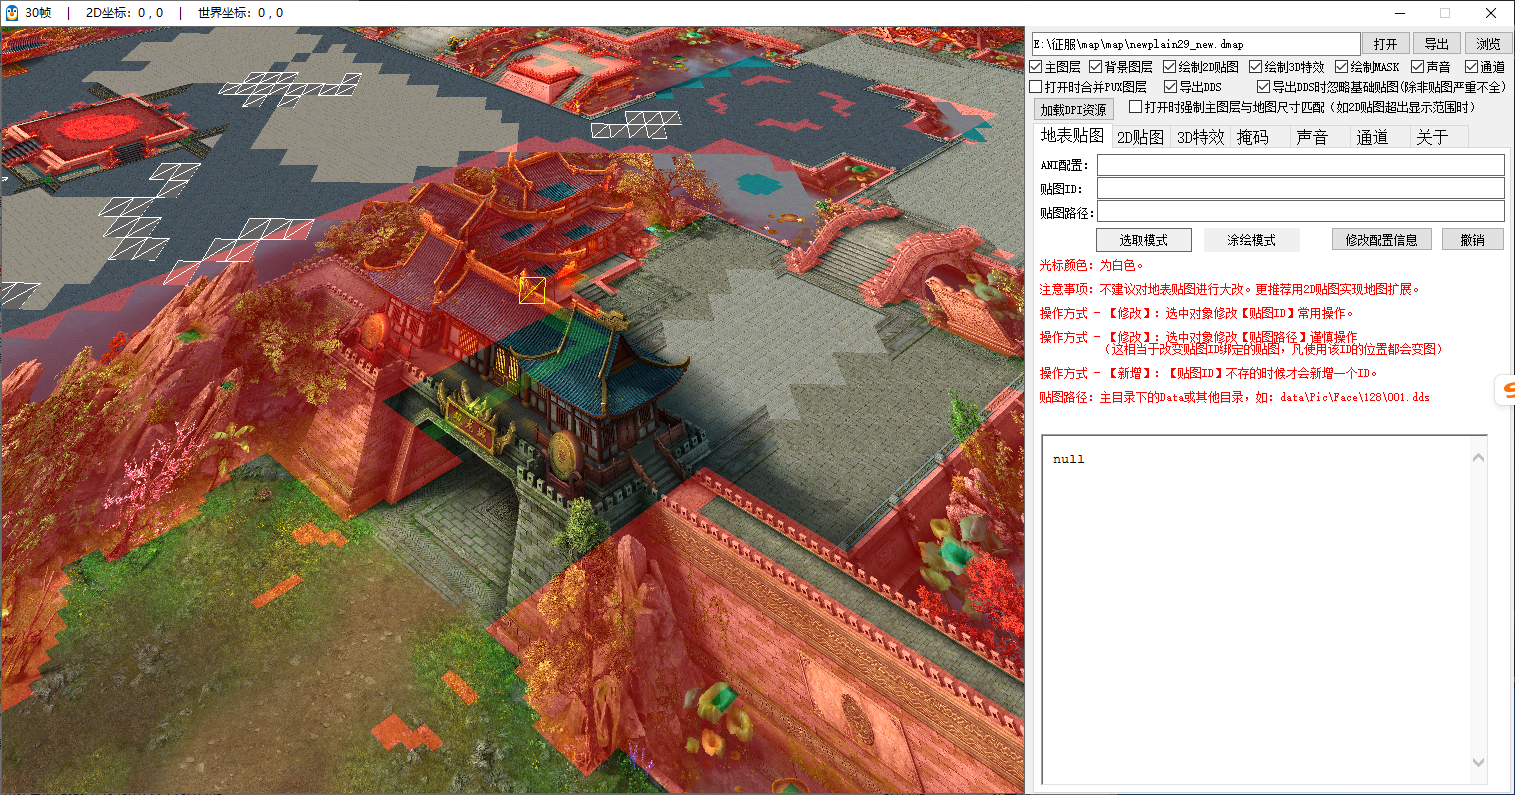Image resolution: width=1515 pixels, height=795 pixels.
Task: Activate 选取模式 button
Action: pyautogui.click(x=1144, y=240)
